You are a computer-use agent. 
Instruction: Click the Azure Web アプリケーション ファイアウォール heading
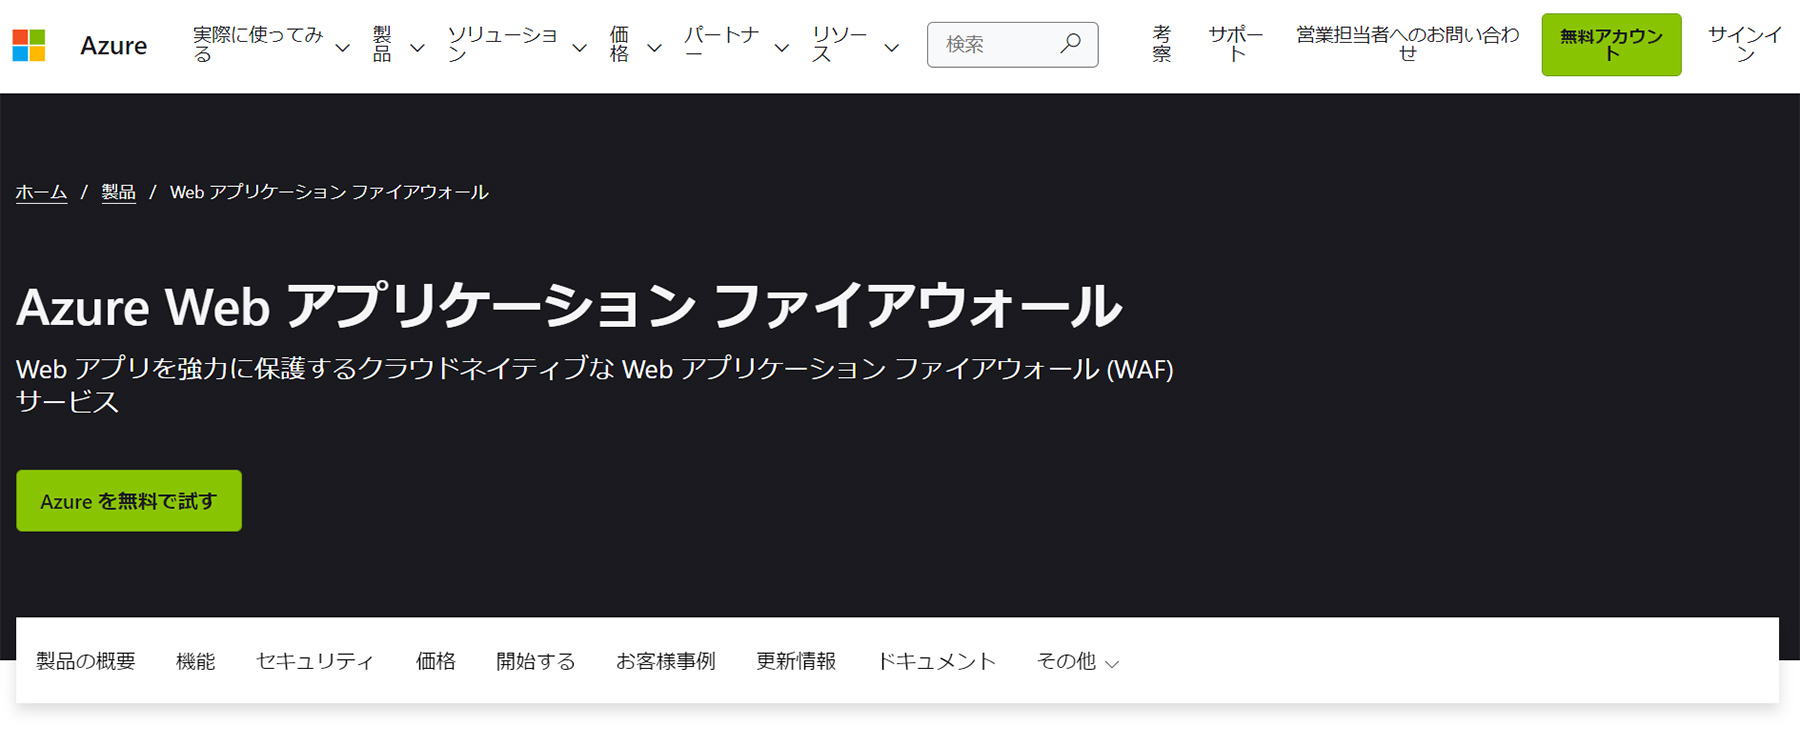click(569, 306)
